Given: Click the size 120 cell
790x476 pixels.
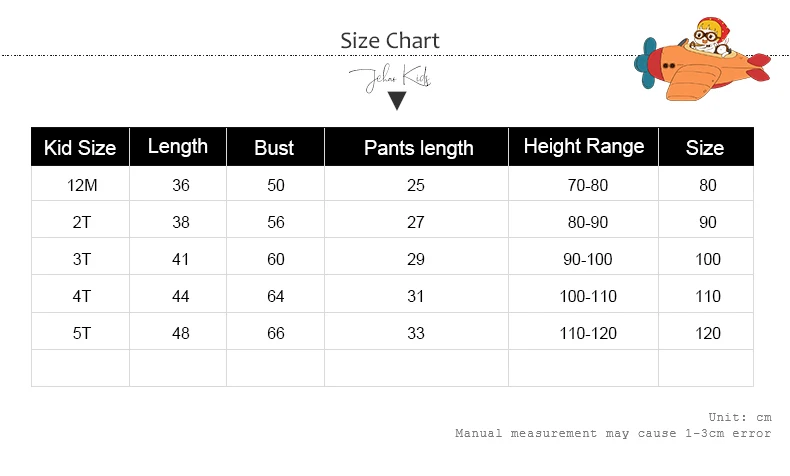Looking at the screenshot, I should tap(708, 333).
